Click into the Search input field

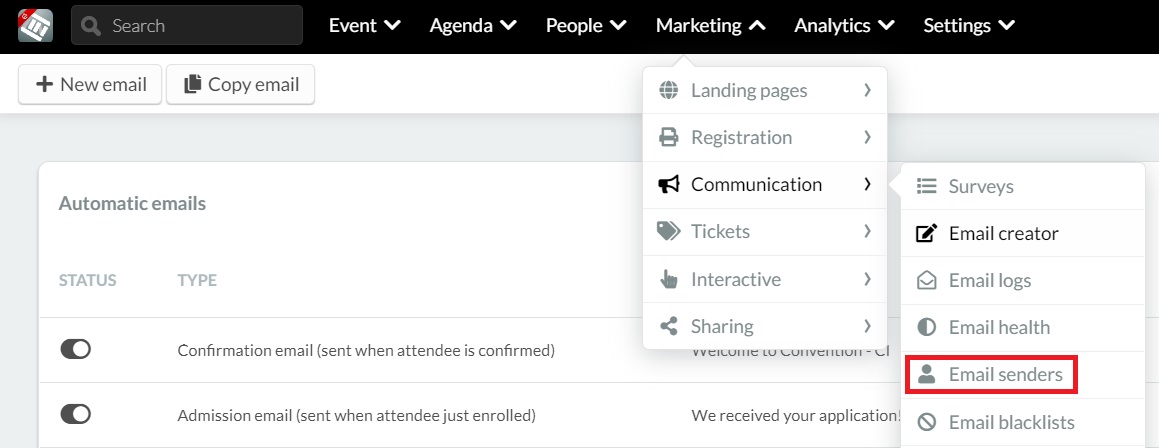pos(187,26)
